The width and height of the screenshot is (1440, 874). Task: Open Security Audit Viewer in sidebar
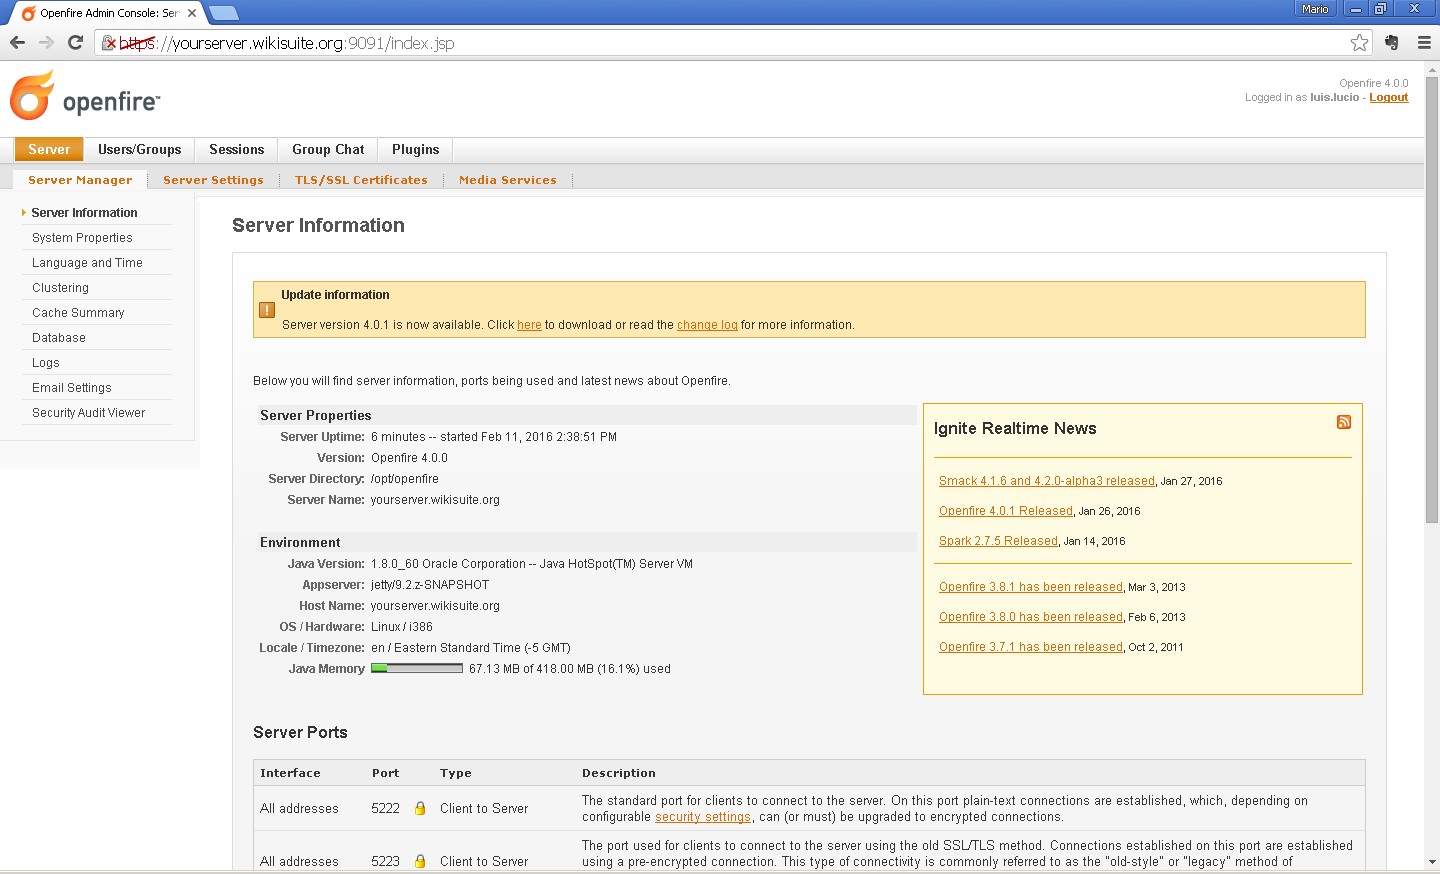88,413
